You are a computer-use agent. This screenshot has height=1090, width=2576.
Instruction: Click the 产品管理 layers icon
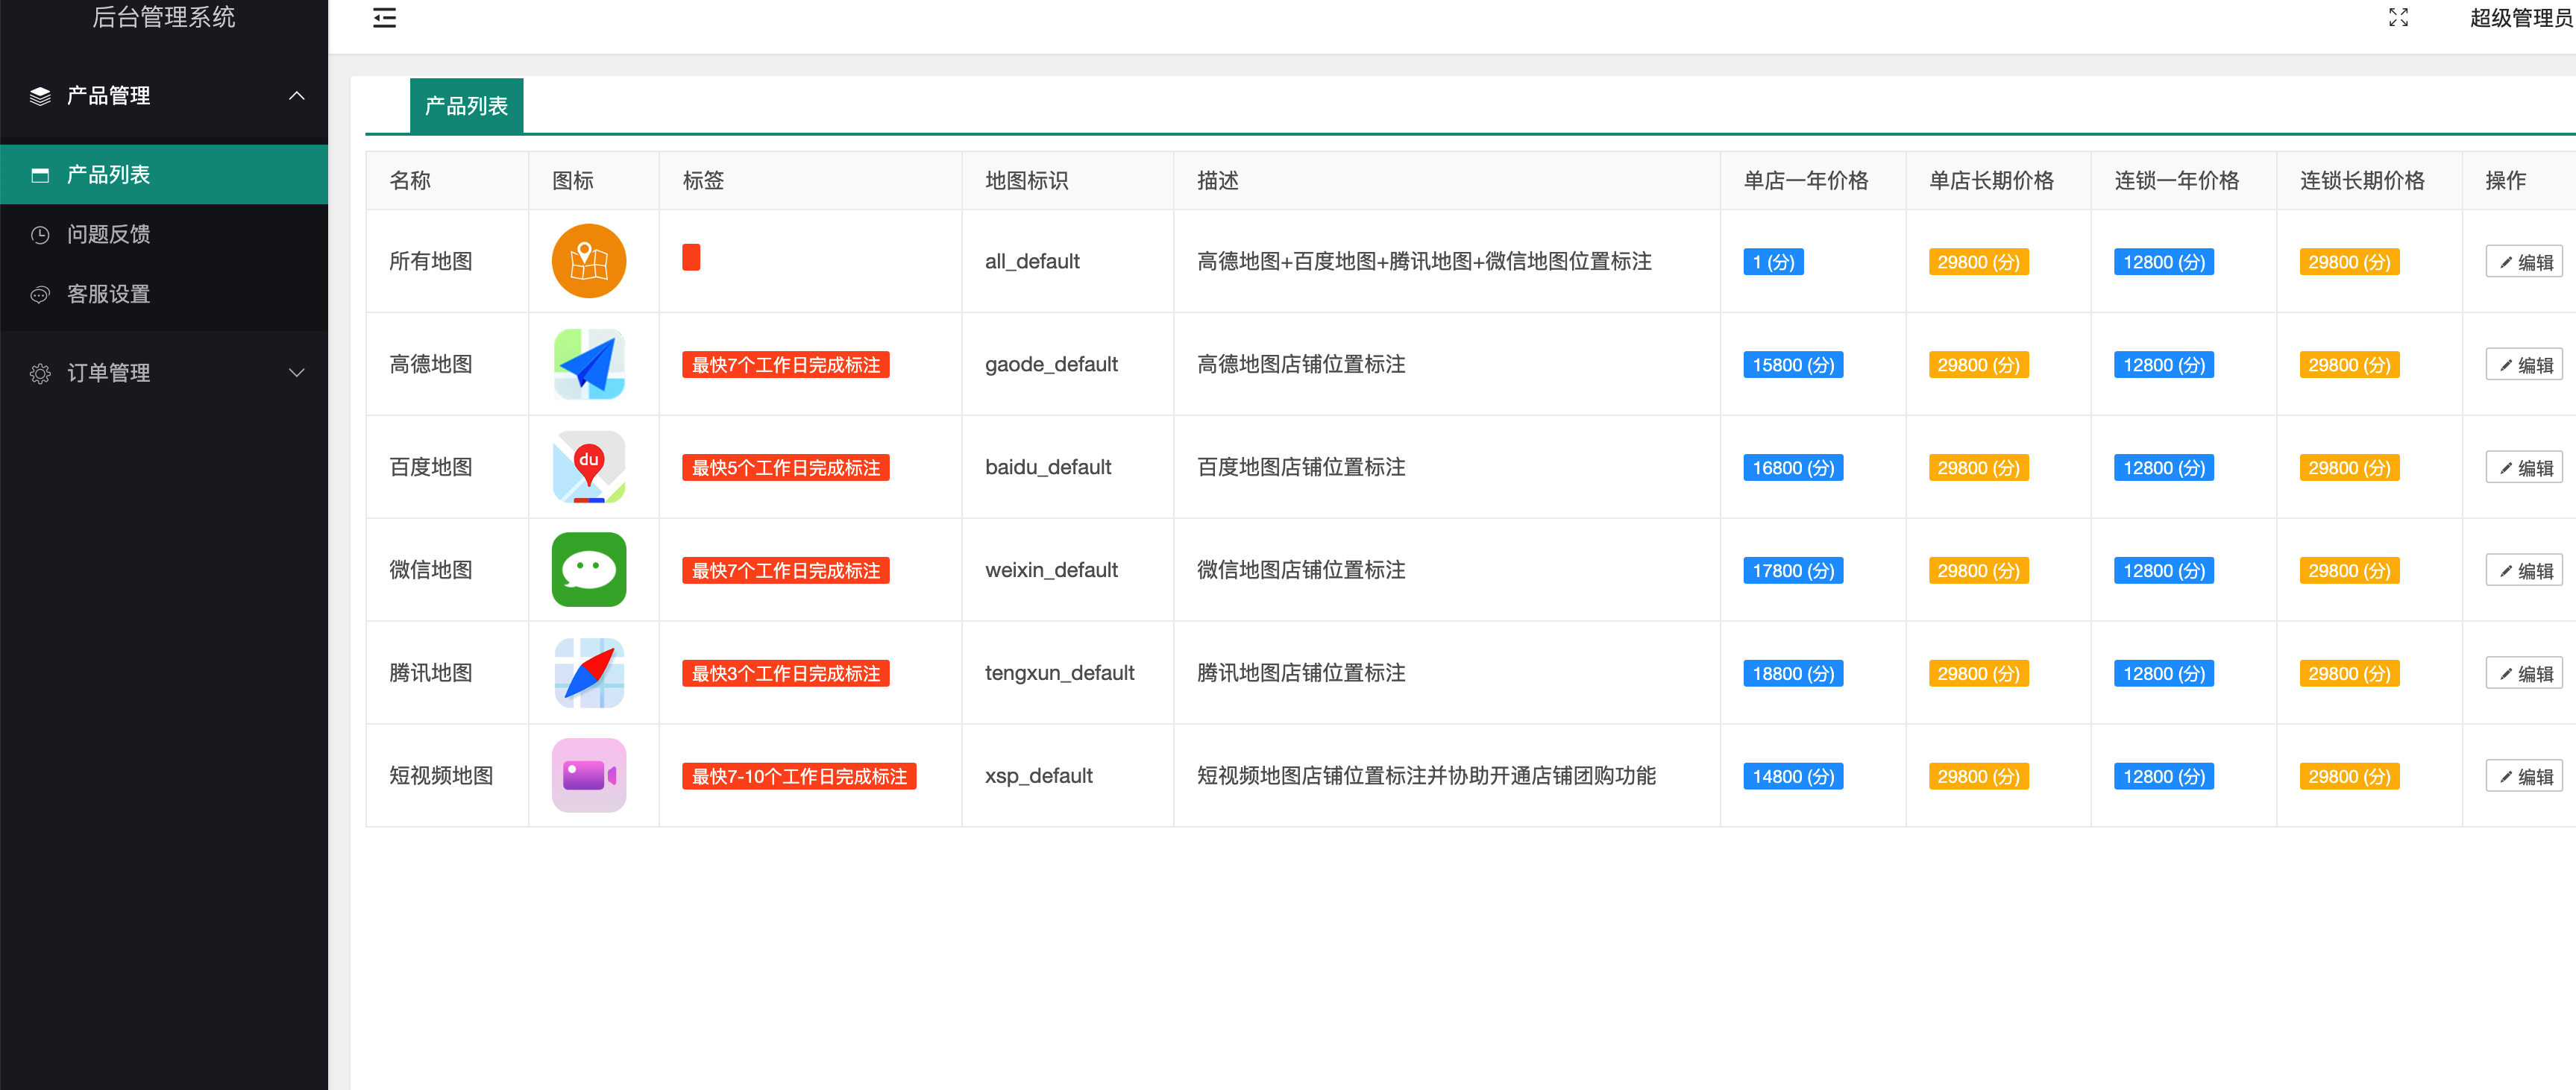pyautogui.click(x=40, y=96)
